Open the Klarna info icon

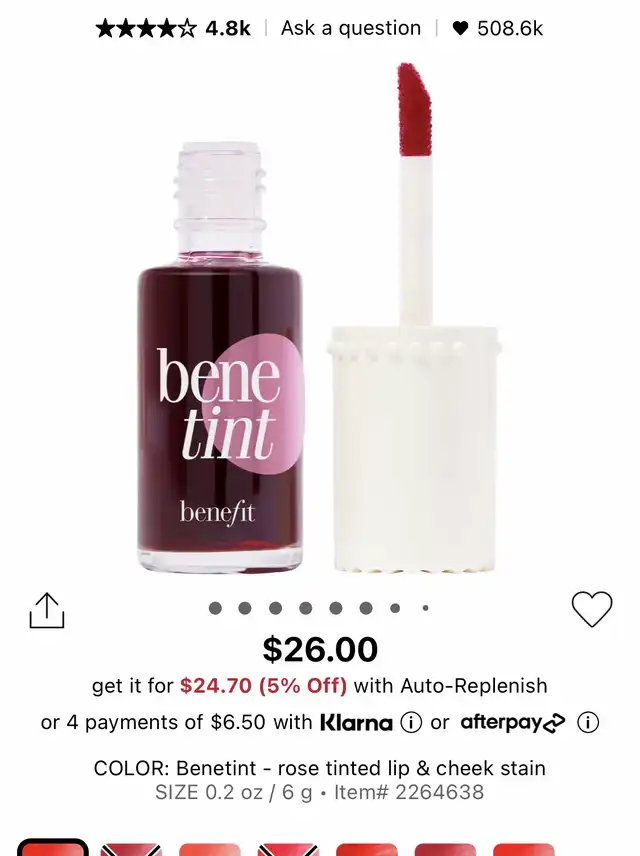(x=411, y=722)
